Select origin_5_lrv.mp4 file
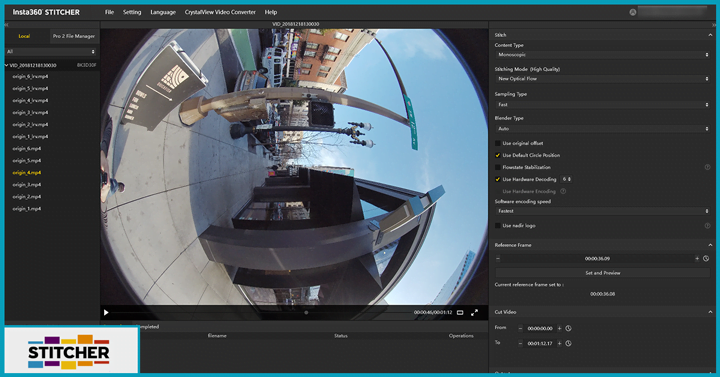The height and width of the screenshot is (377, 720). point(30,88)
